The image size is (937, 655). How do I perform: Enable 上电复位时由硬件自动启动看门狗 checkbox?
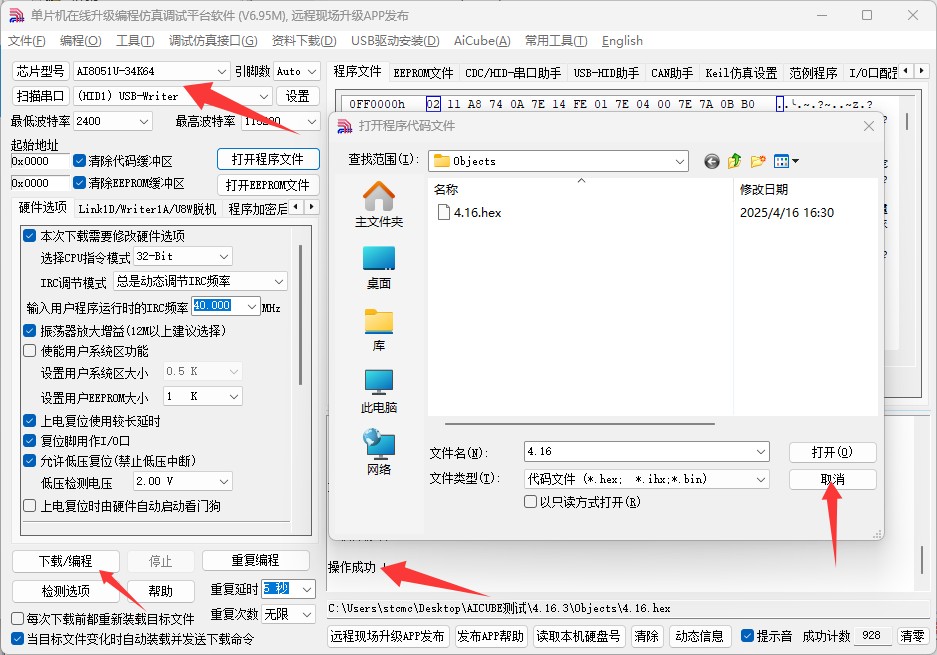[x=30, y=506]
